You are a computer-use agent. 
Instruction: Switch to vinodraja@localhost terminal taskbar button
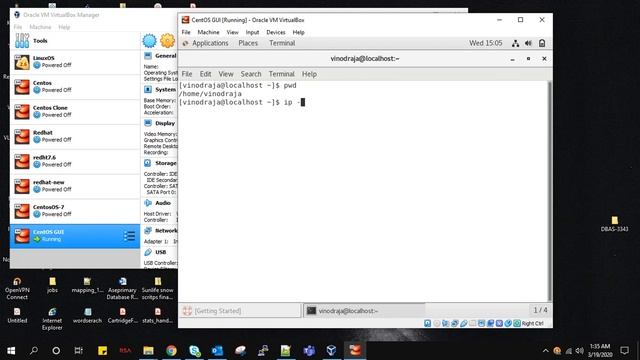point(364,311)
